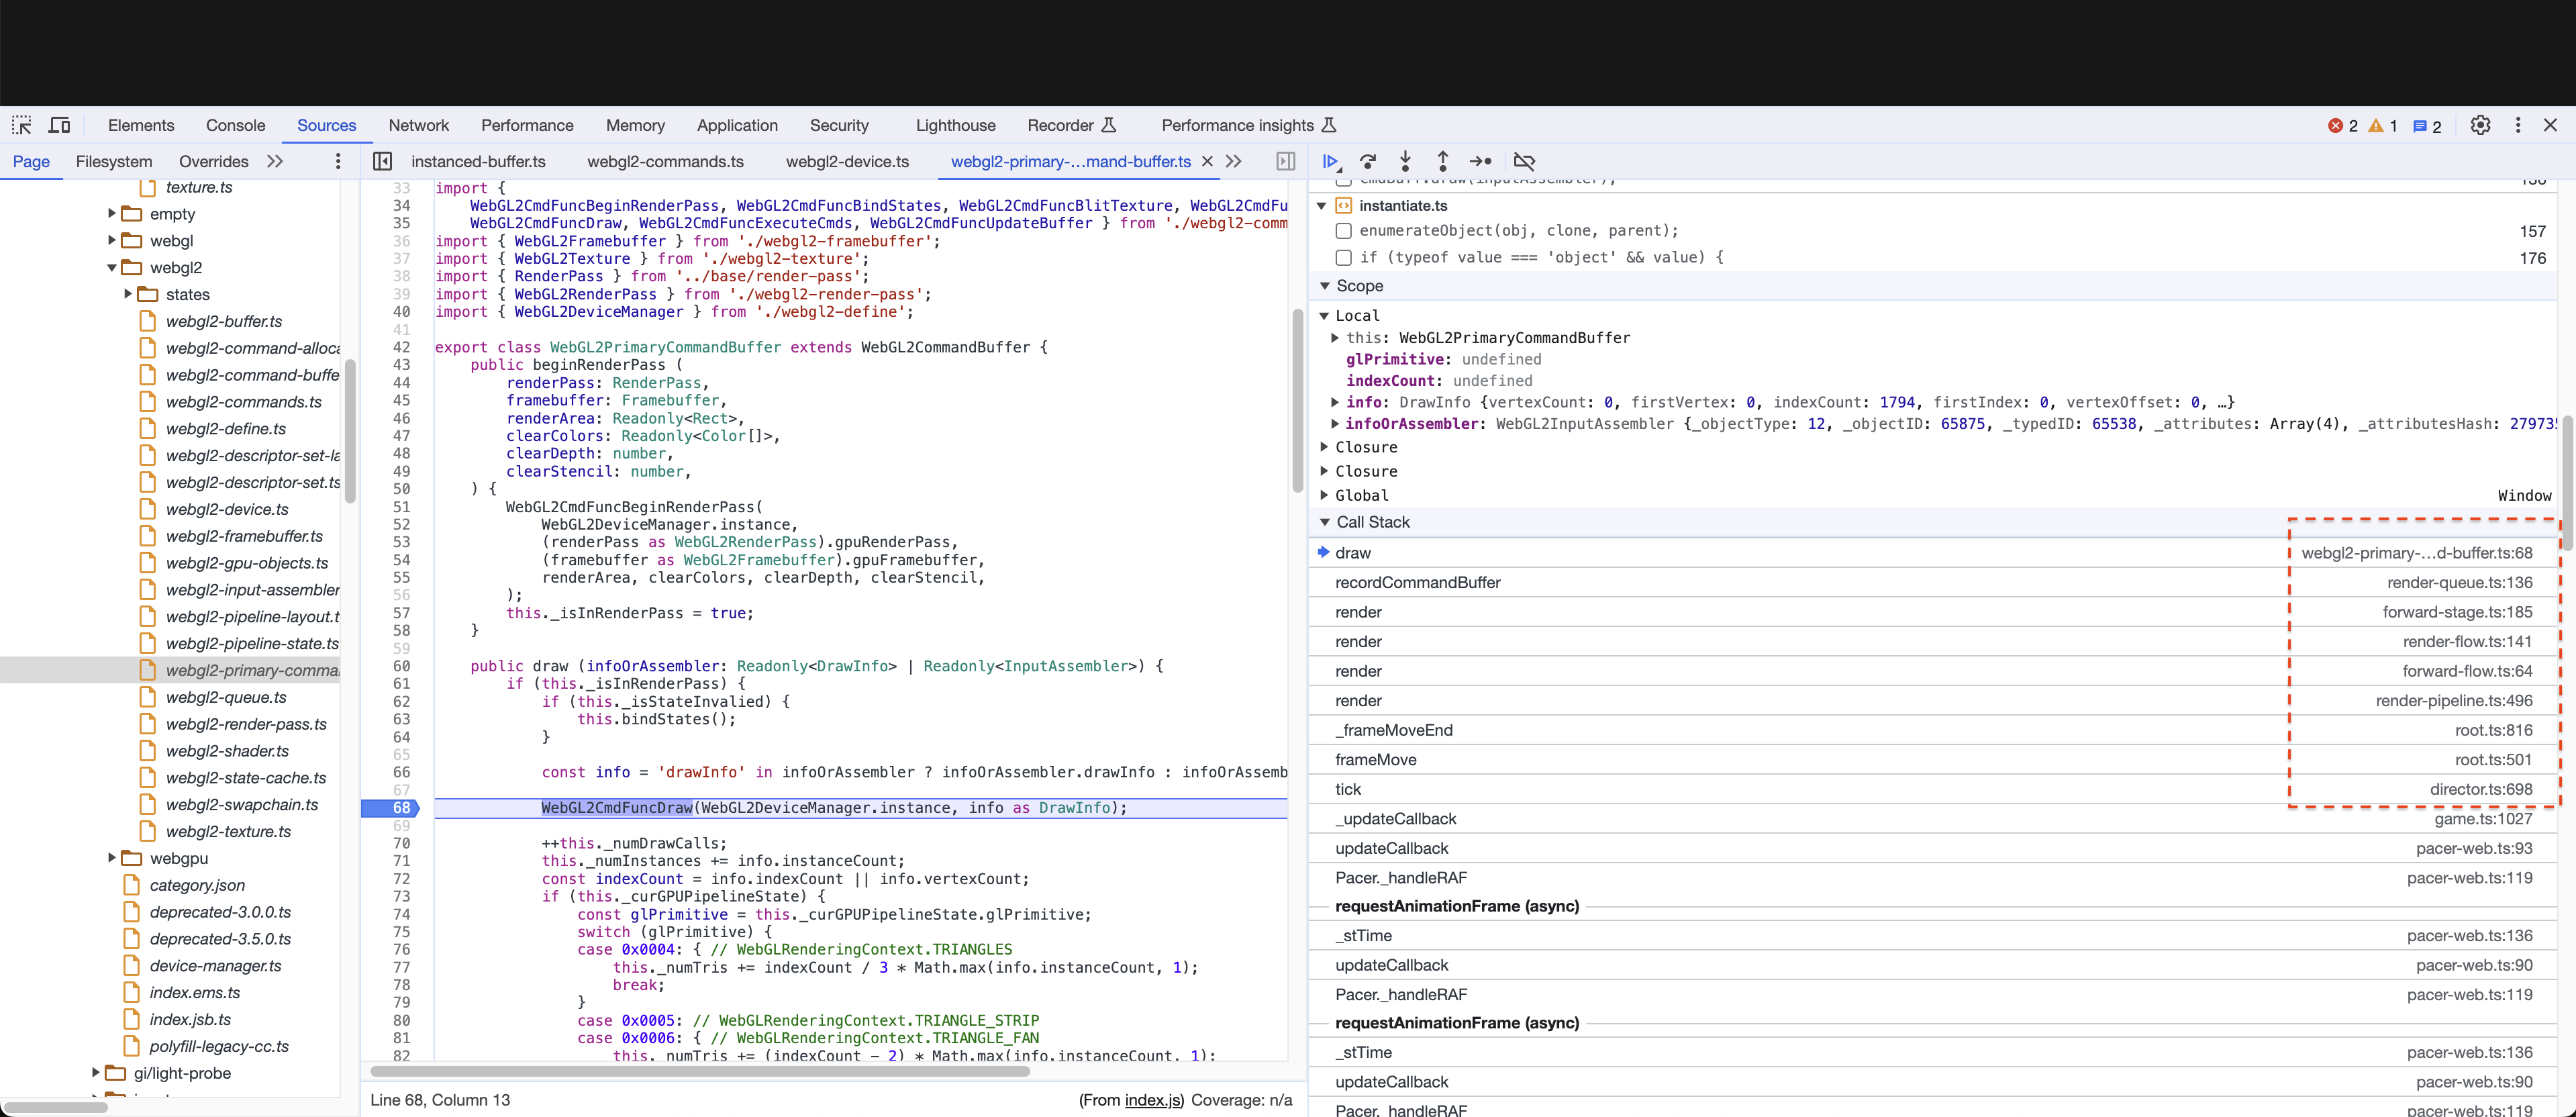The image size is (2576, 1117).
Task: Step out of the current function
Action: click(x=1443, y=161)
